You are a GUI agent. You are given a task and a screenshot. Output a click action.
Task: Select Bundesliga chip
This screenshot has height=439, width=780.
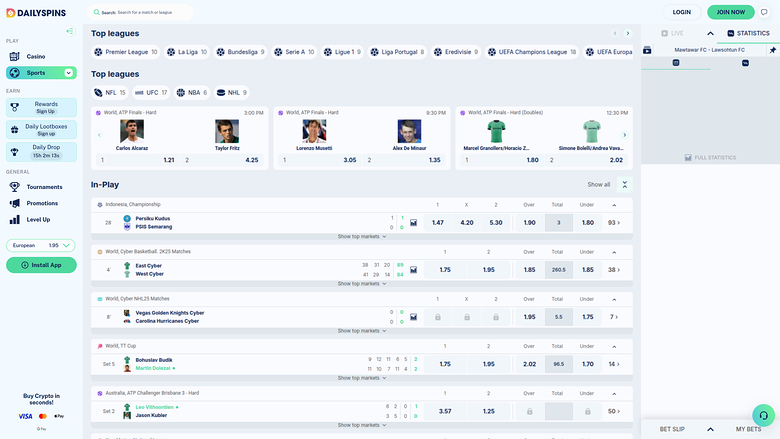pyautogui.click(x=241, y=52)
